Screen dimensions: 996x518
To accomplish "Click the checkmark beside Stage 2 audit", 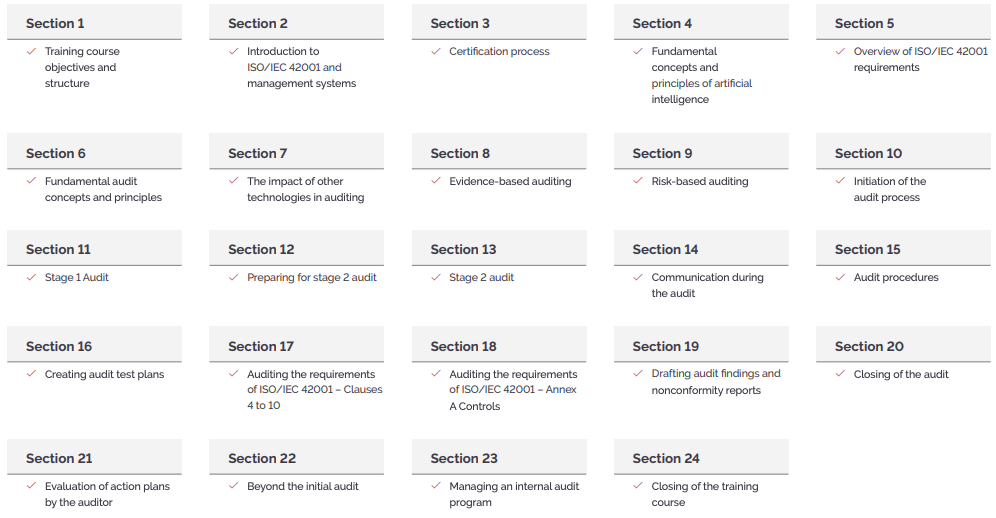I will 436,277.
